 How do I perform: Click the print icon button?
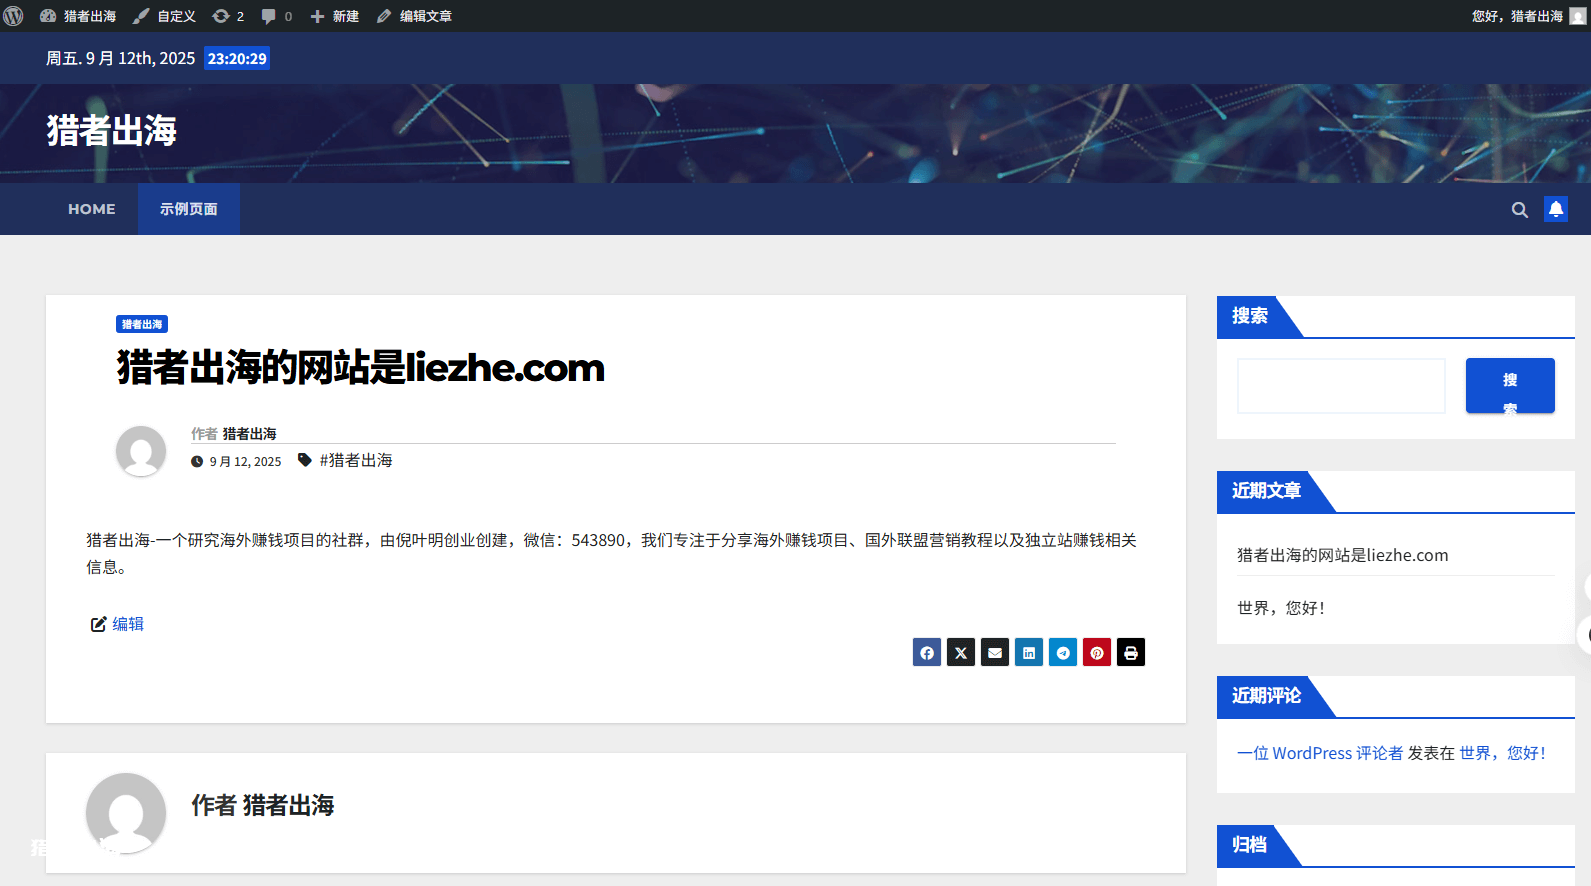[x=1131, y=653]
